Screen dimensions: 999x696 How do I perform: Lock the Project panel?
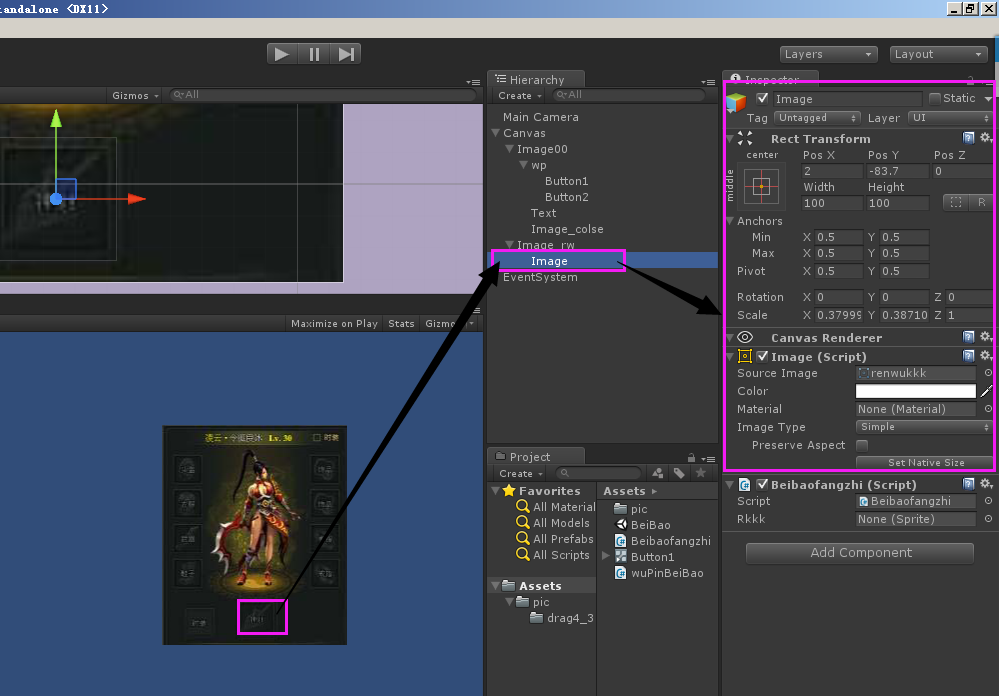(x=691, y=458)
